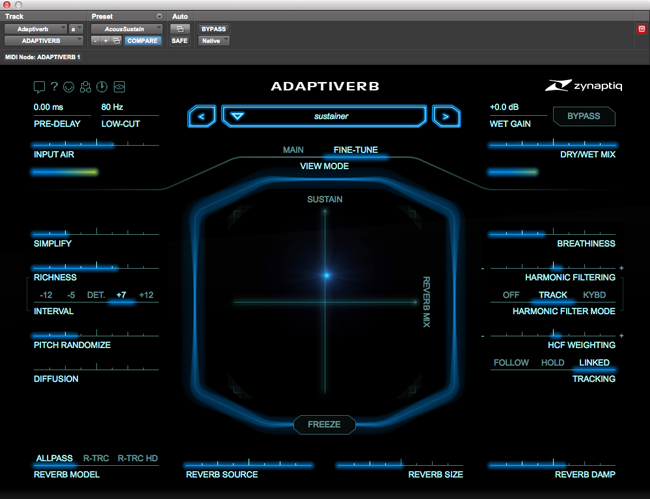Open Preset section circular menu arrow

(159, 16)
